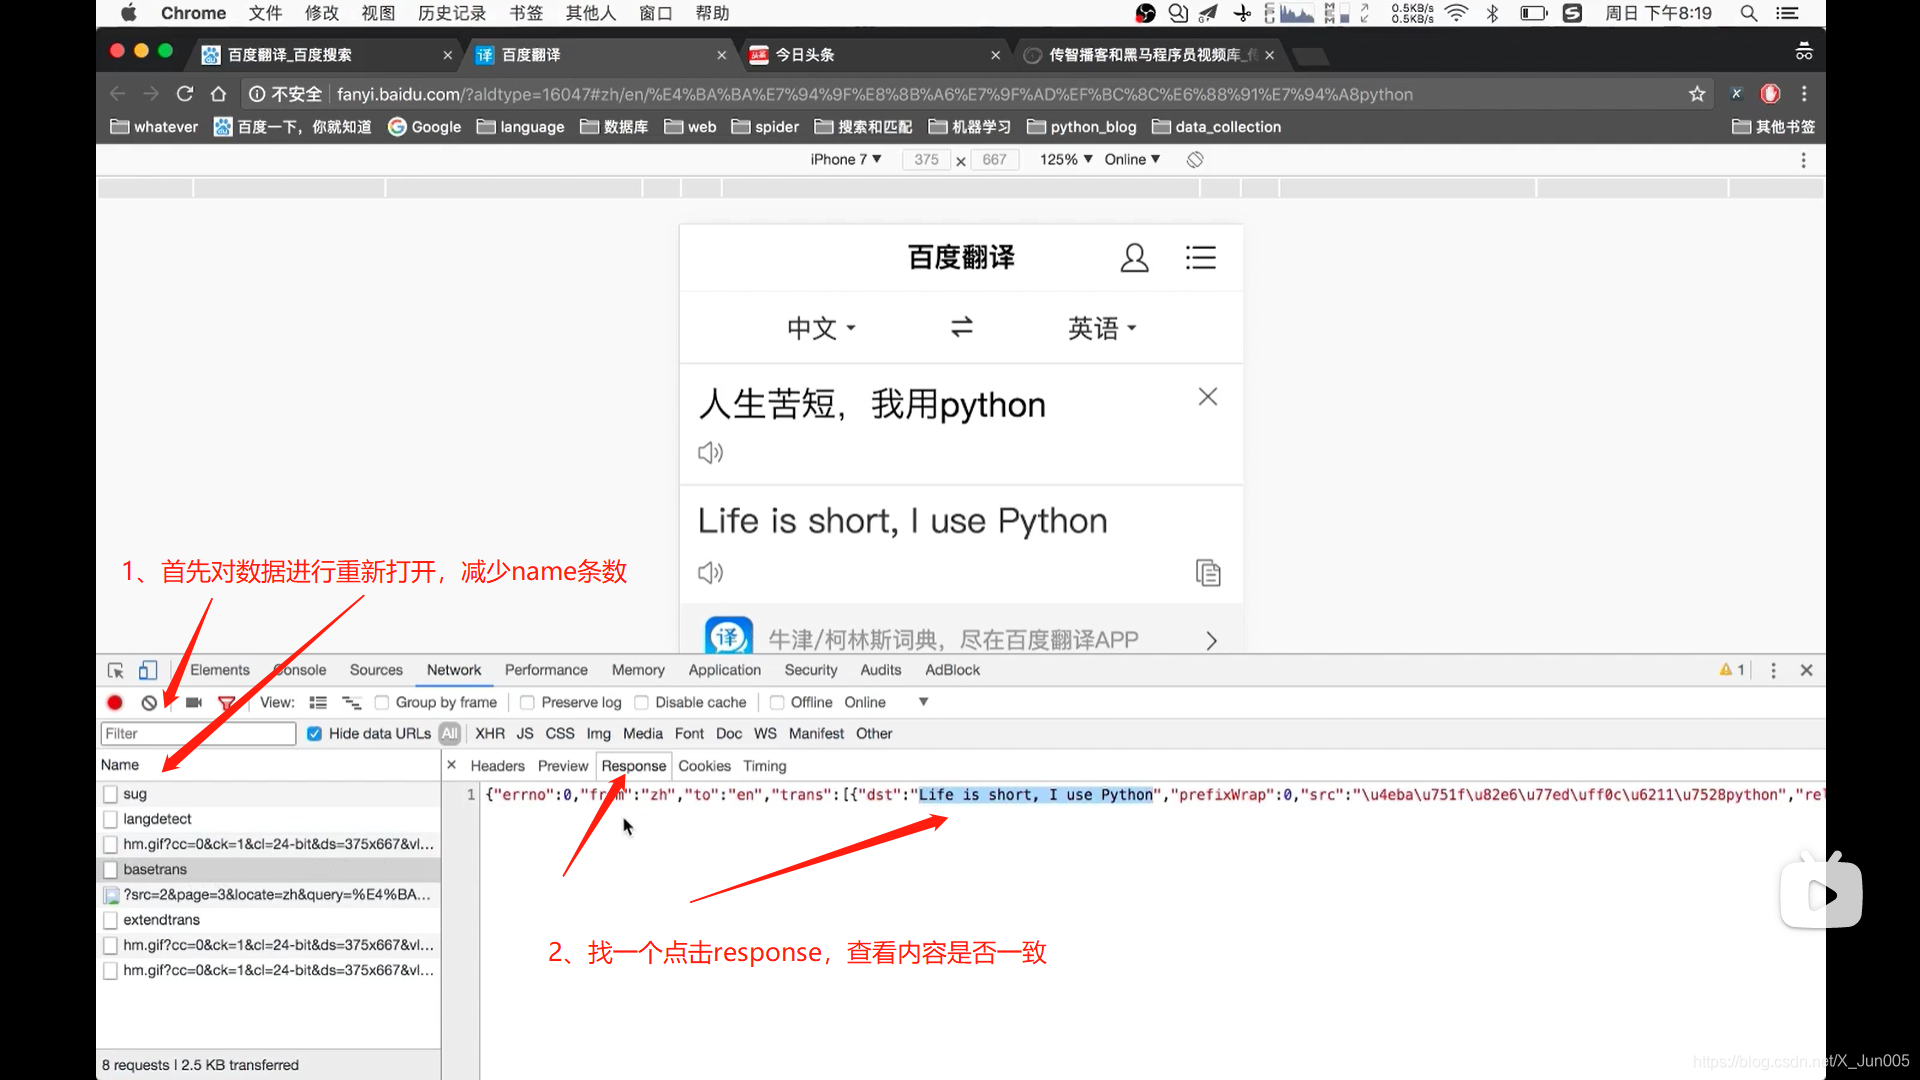Viewport: 1920px width, 1080px height.
Task: Show the network overview waterfall icon
Action: pyautogui.click(x=352, y=703)
